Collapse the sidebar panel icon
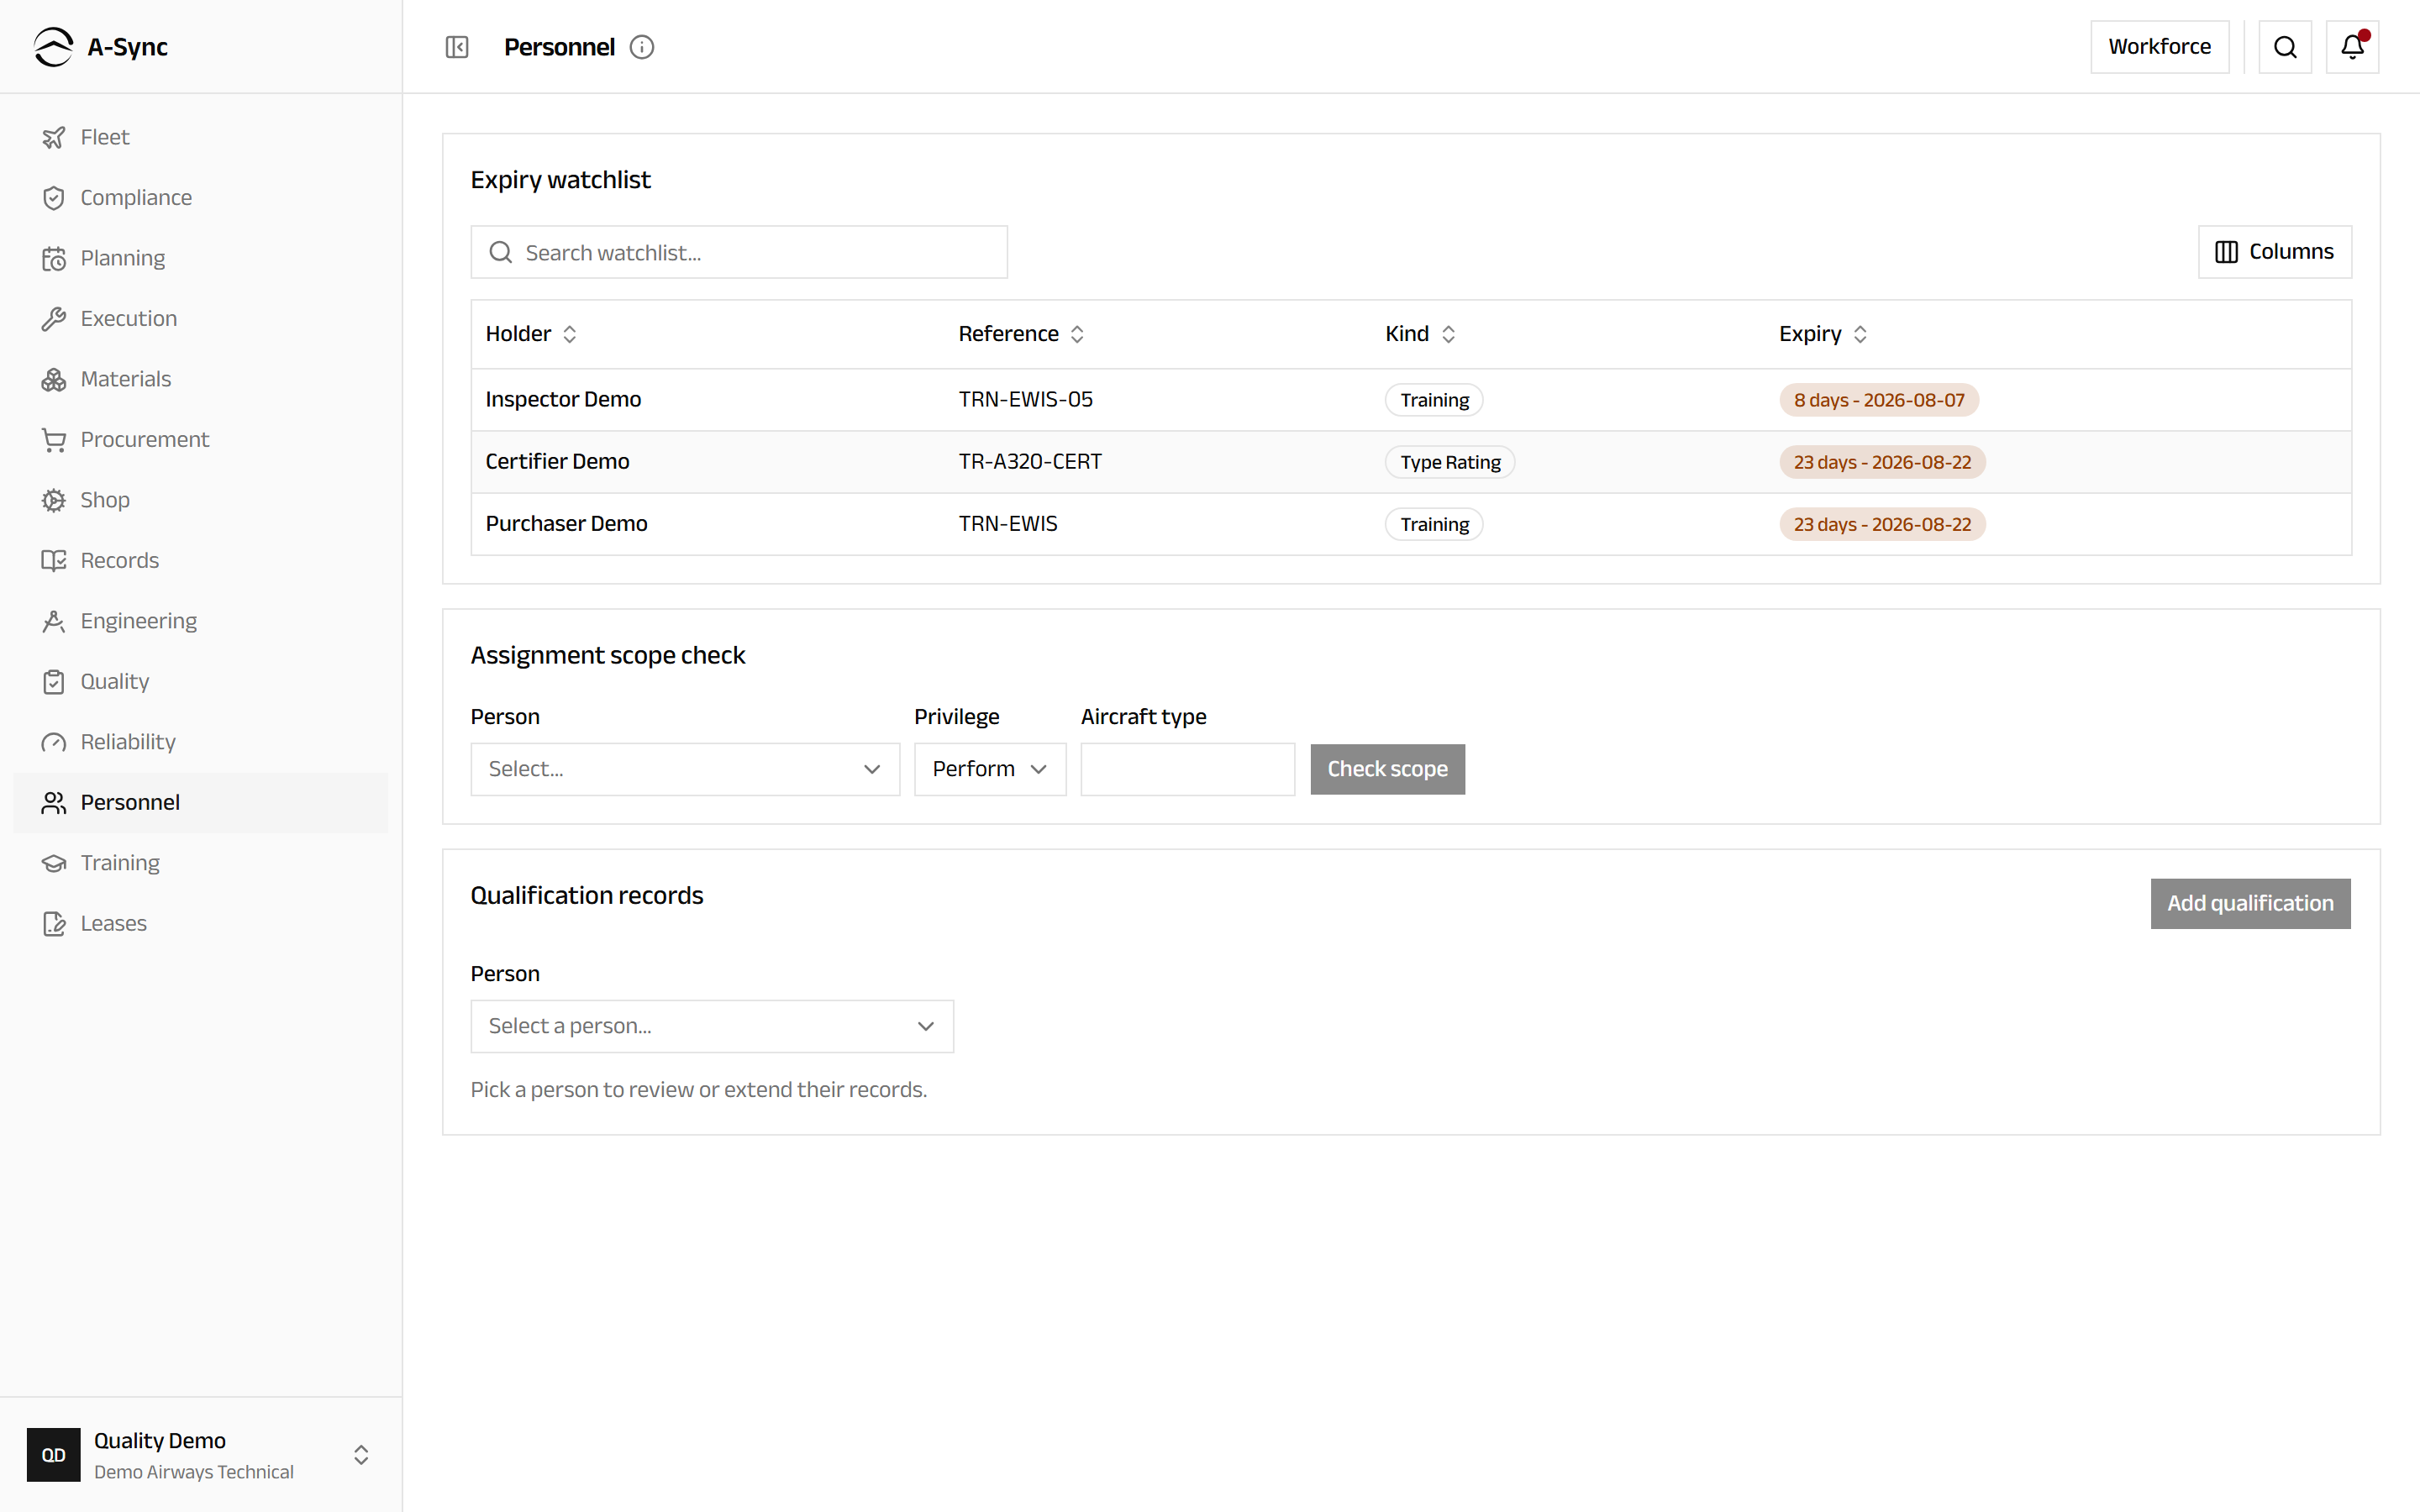The image size is (2420, 1512). point(457,47)
